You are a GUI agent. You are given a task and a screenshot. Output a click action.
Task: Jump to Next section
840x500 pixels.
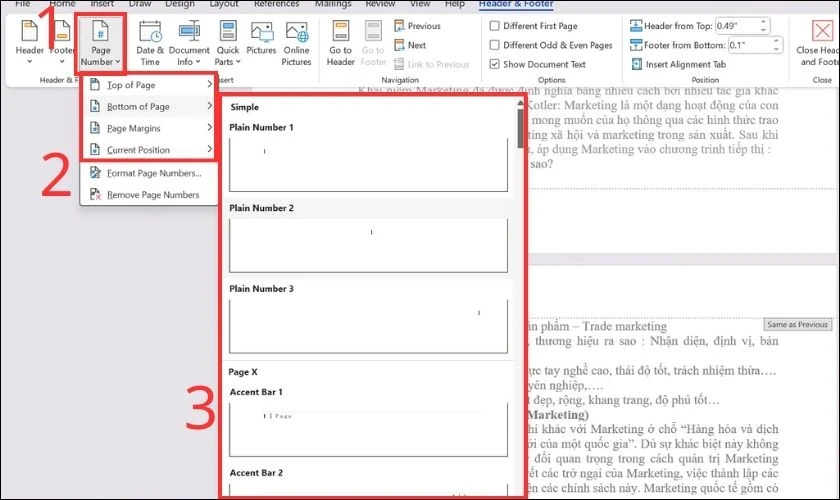point(416,45)
